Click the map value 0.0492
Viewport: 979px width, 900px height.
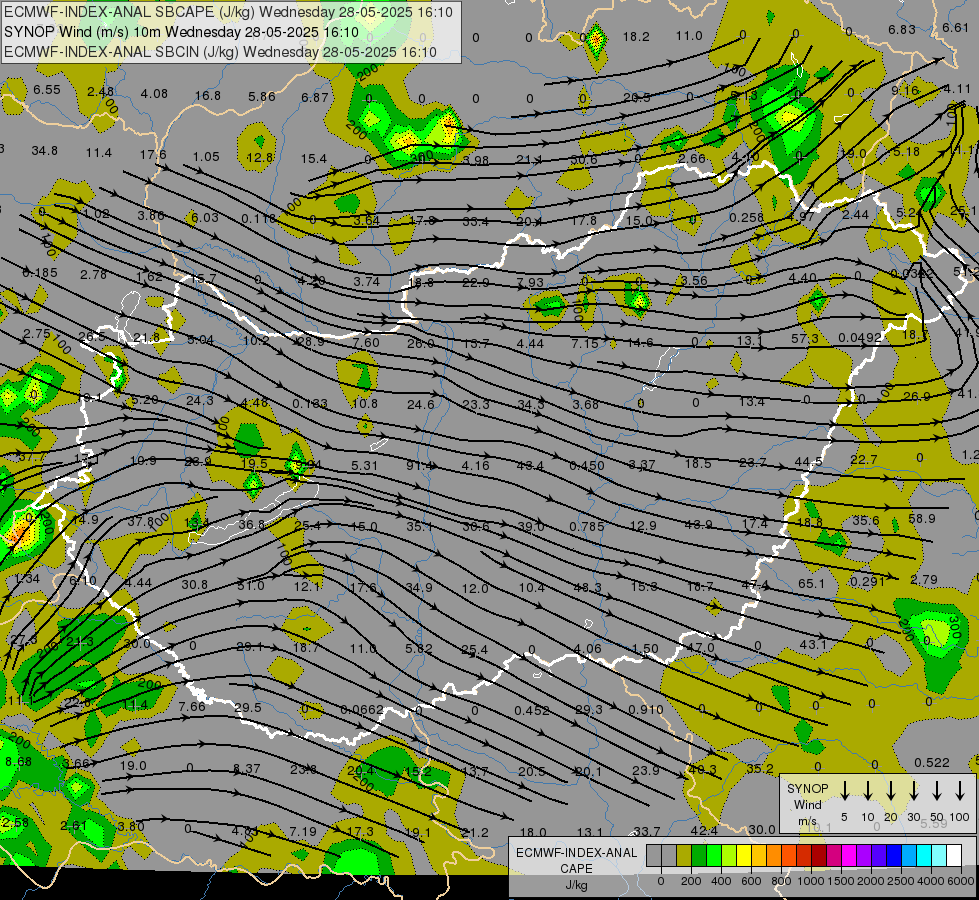(x=860, y=338)
